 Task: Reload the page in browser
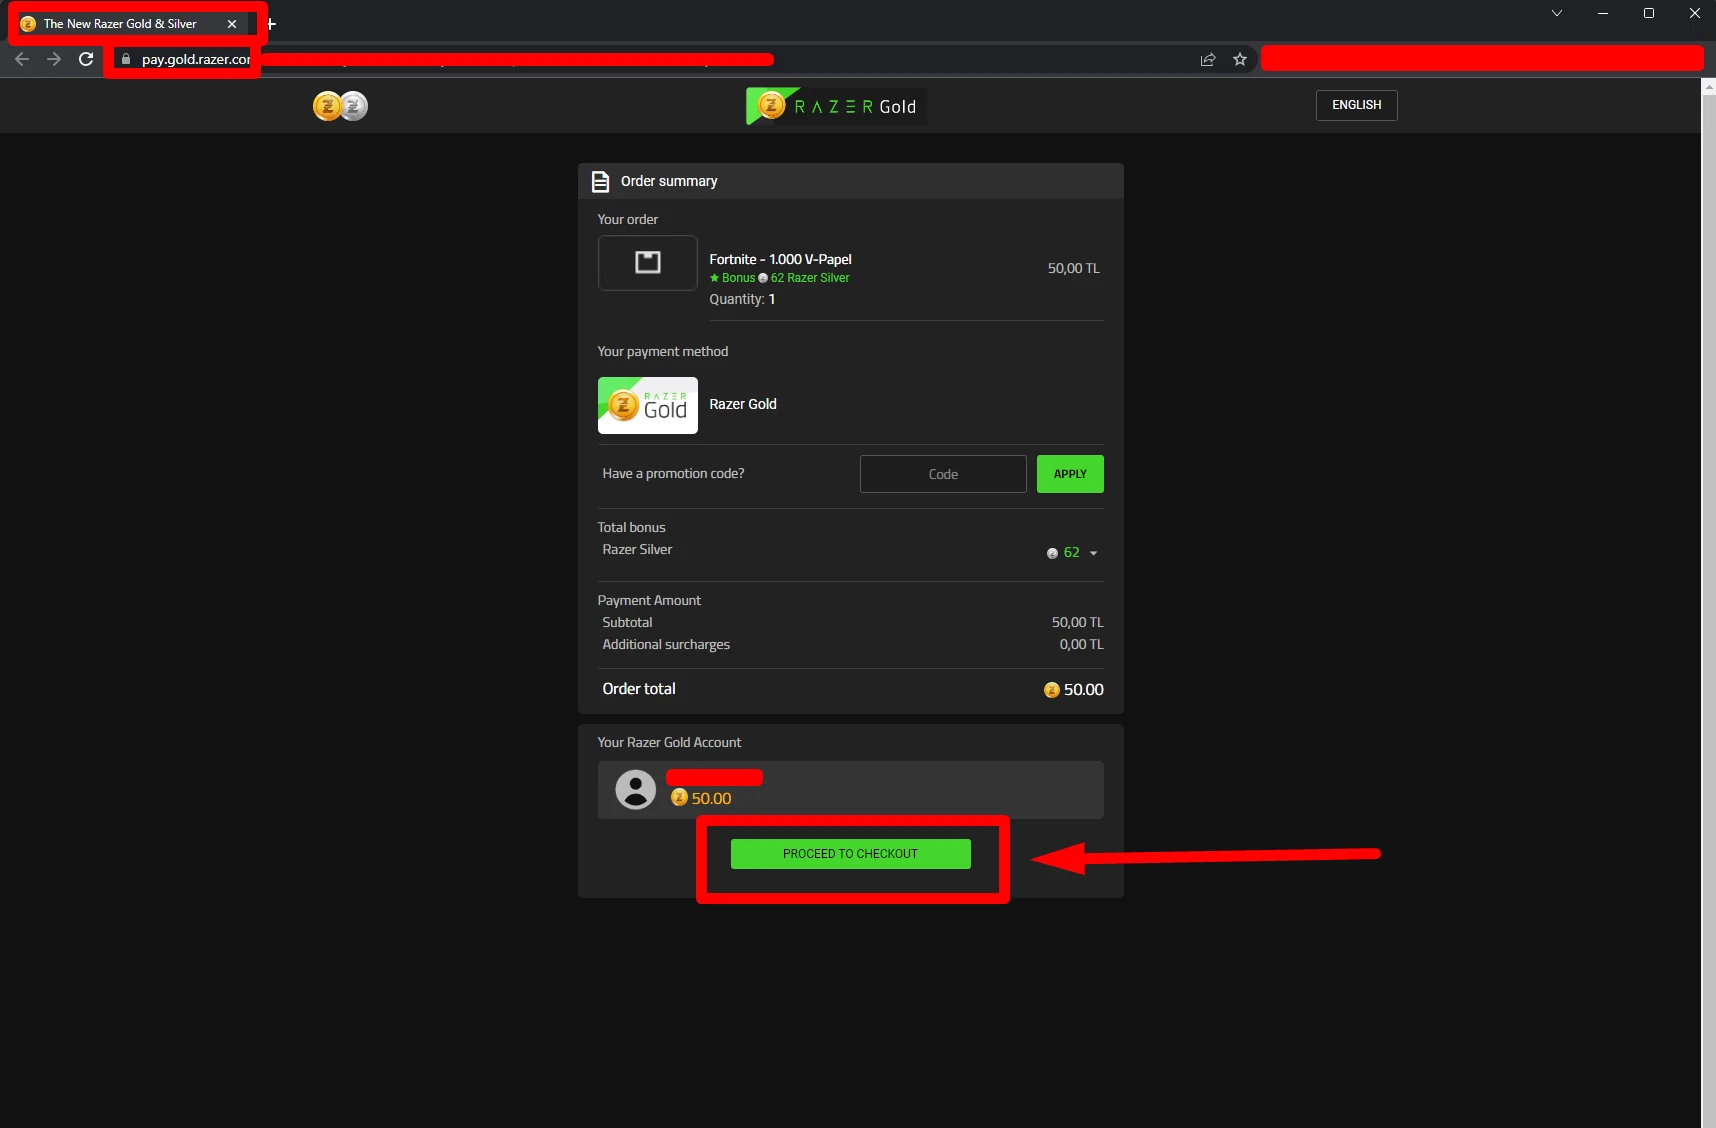[86, 59]
